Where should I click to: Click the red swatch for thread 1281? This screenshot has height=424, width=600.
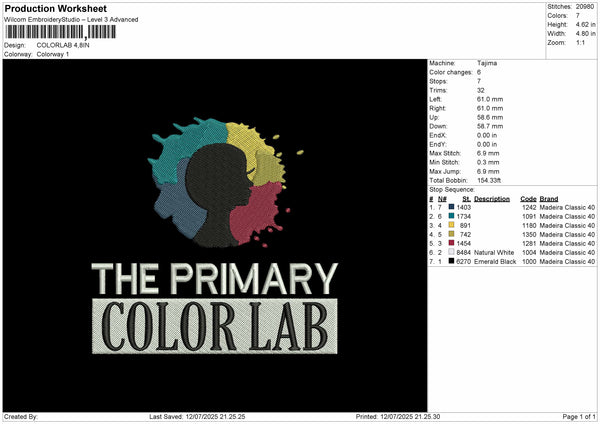[x=452, y=243]
